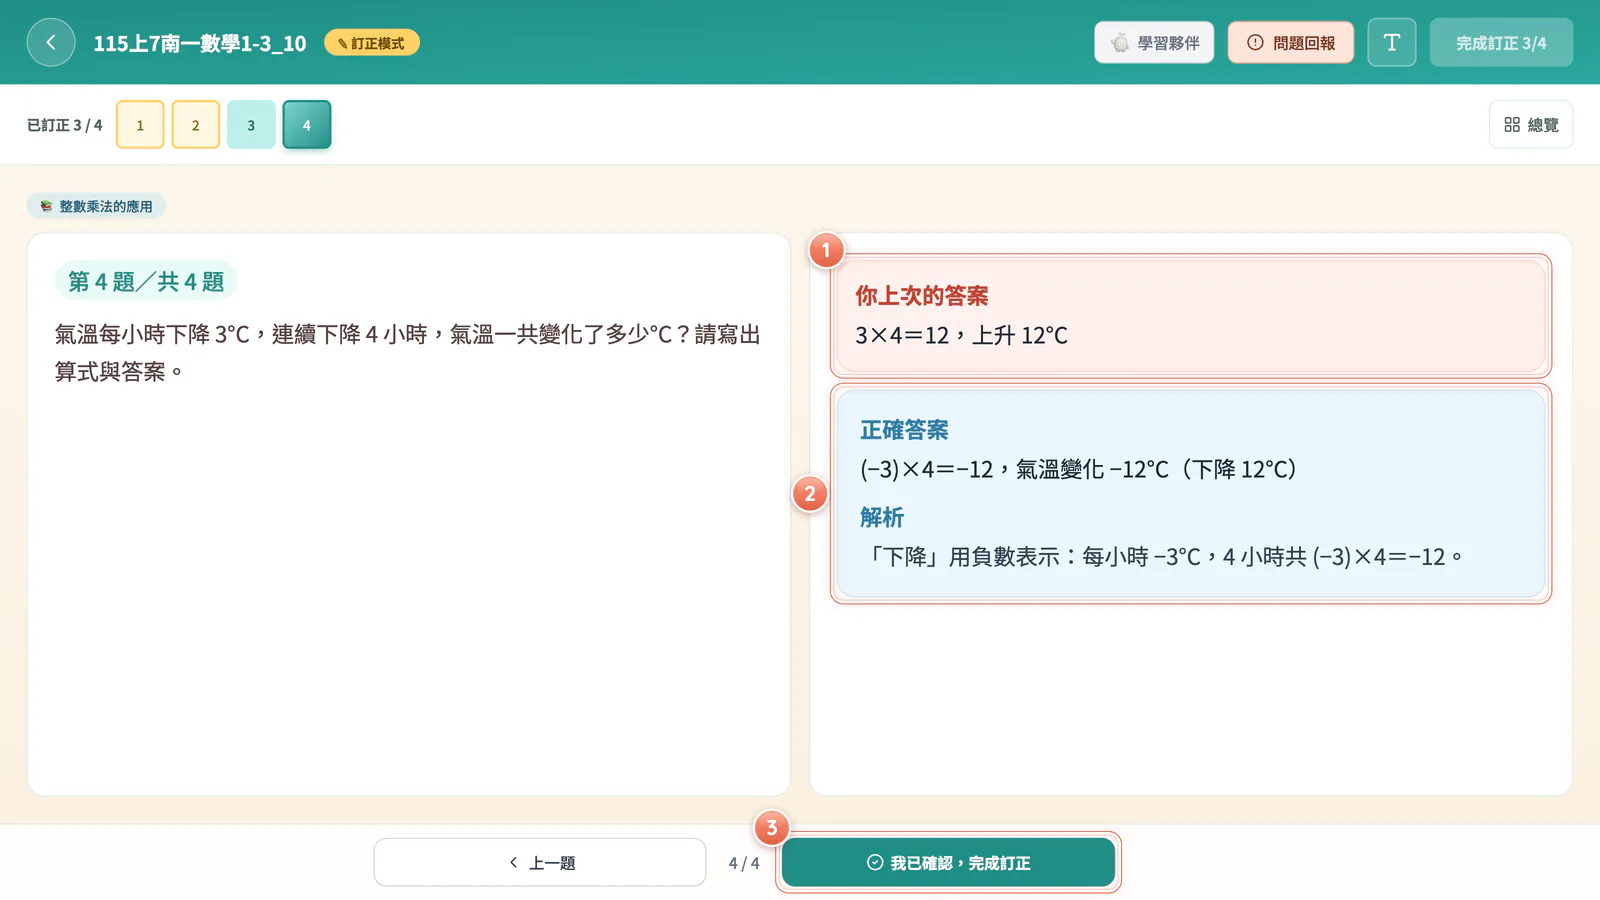
Task: Jump to question 3
Action: pos(251,125)
